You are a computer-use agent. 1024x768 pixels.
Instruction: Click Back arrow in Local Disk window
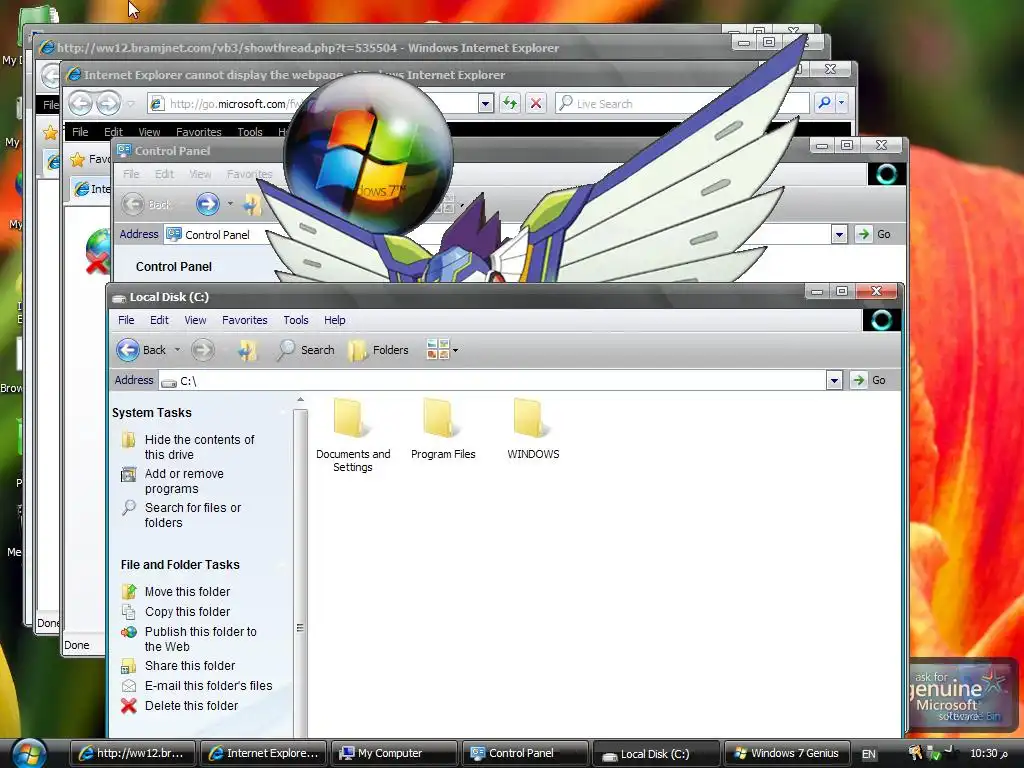tap(128, 350)
